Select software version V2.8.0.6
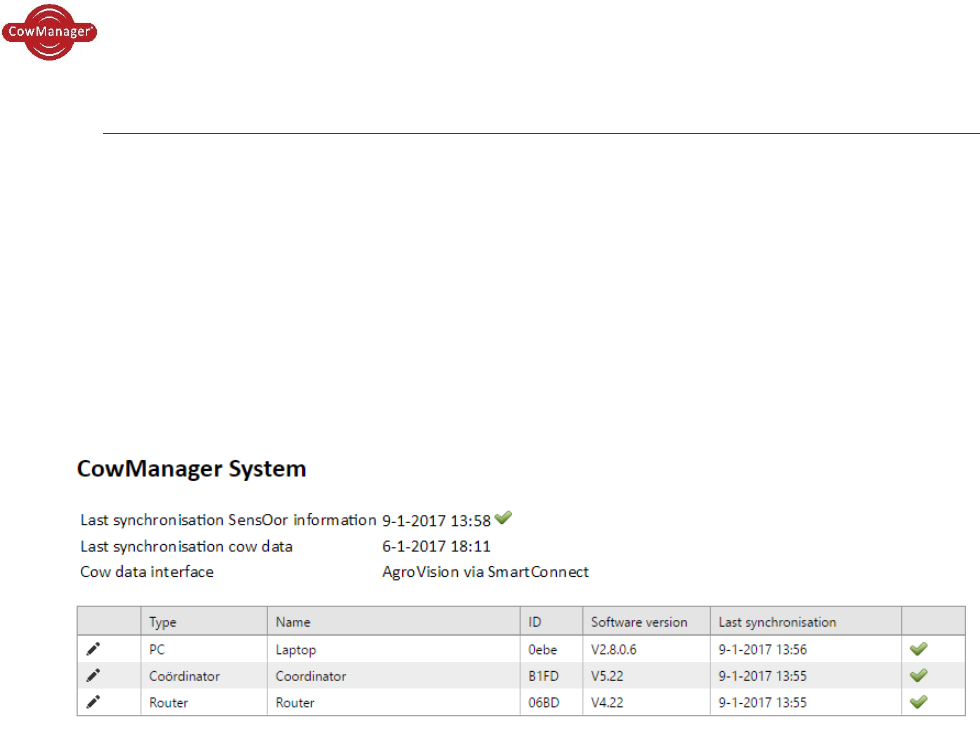 [614, 649]
